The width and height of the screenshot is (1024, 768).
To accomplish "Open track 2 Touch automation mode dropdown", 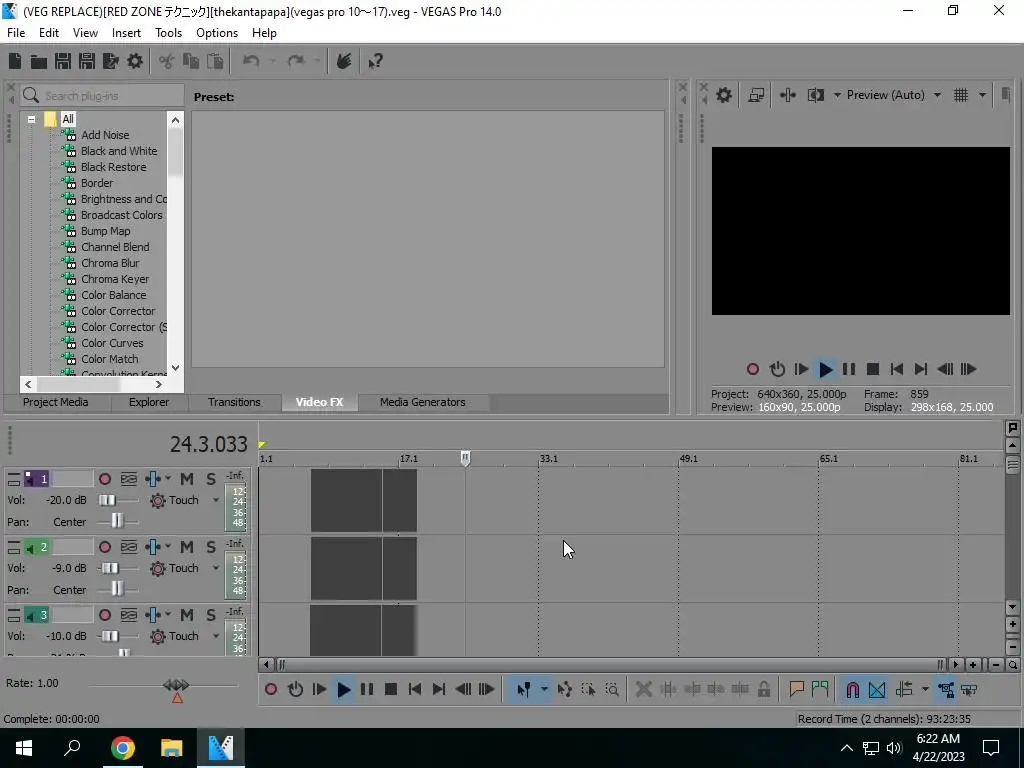I will point(216,568).
